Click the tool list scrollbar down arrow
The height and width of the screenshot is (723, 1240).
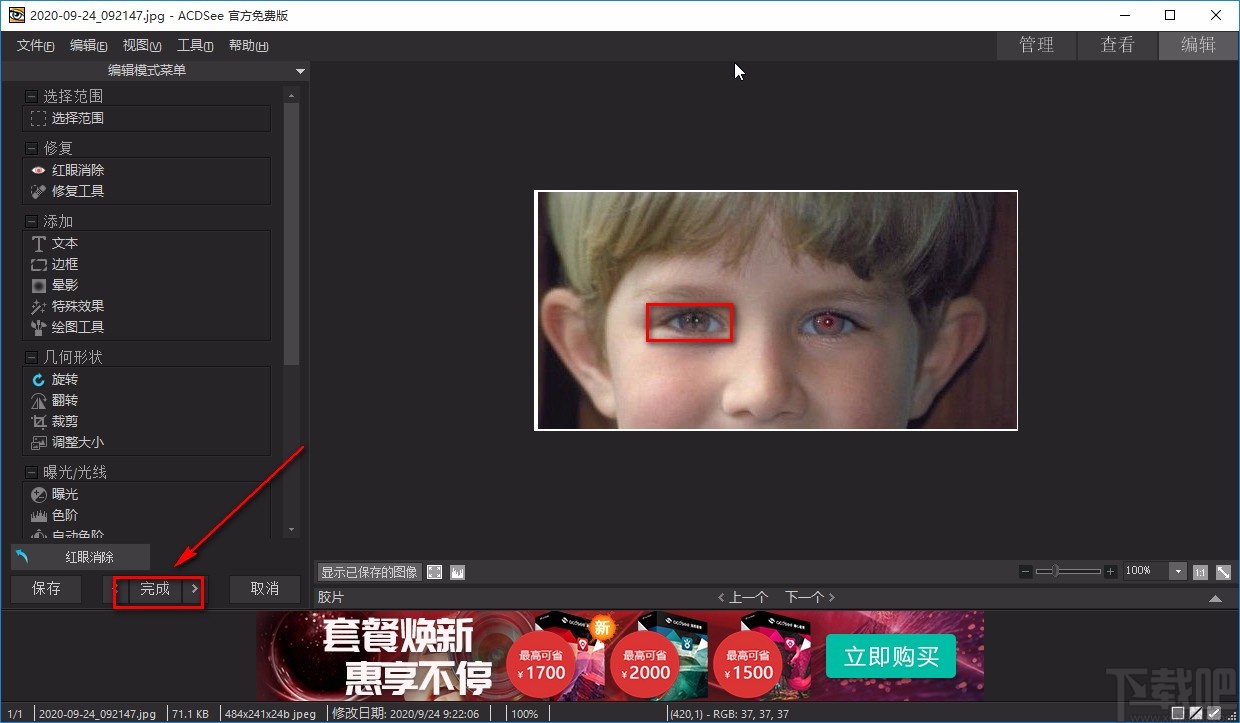coord(292,529)
